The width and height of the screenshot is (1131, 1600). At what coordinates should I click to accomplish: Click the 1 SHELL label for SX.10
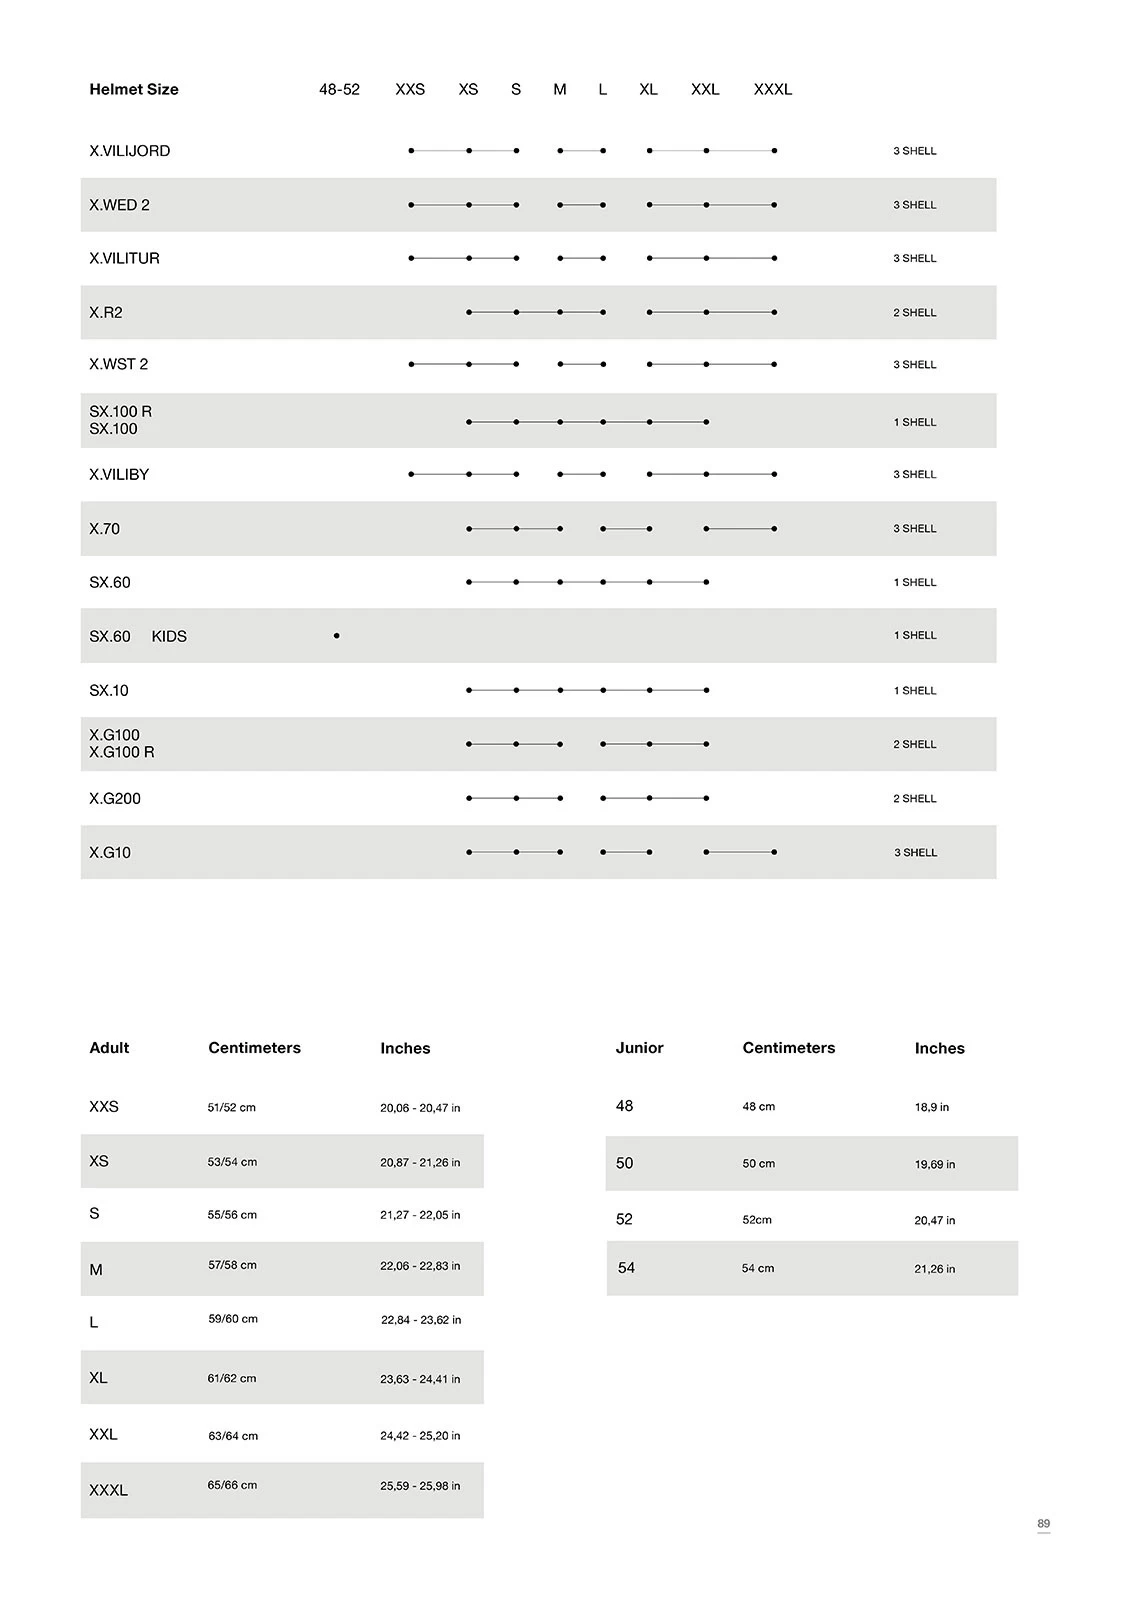[x=914, y=691]
